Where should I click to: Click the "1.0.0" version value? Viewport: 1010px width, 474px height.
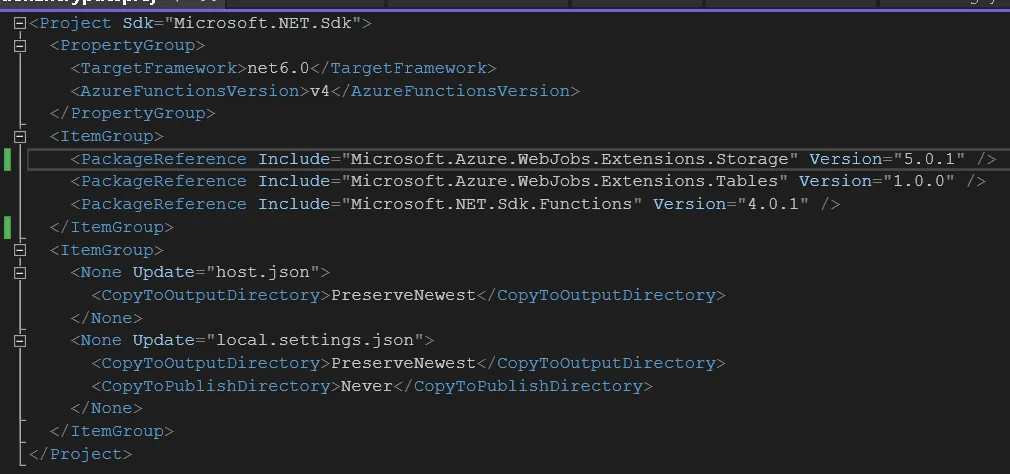point(919,182)
